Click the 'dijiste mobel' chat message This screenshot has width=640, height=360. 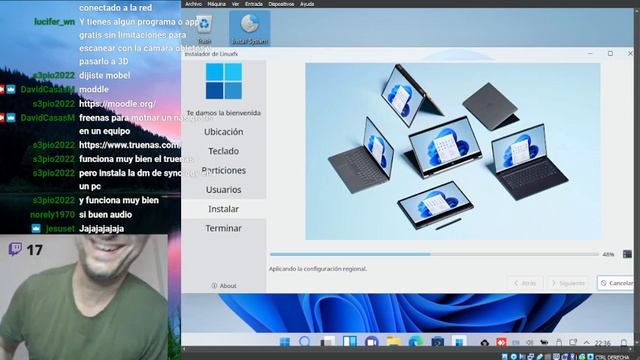pos(104,76)
